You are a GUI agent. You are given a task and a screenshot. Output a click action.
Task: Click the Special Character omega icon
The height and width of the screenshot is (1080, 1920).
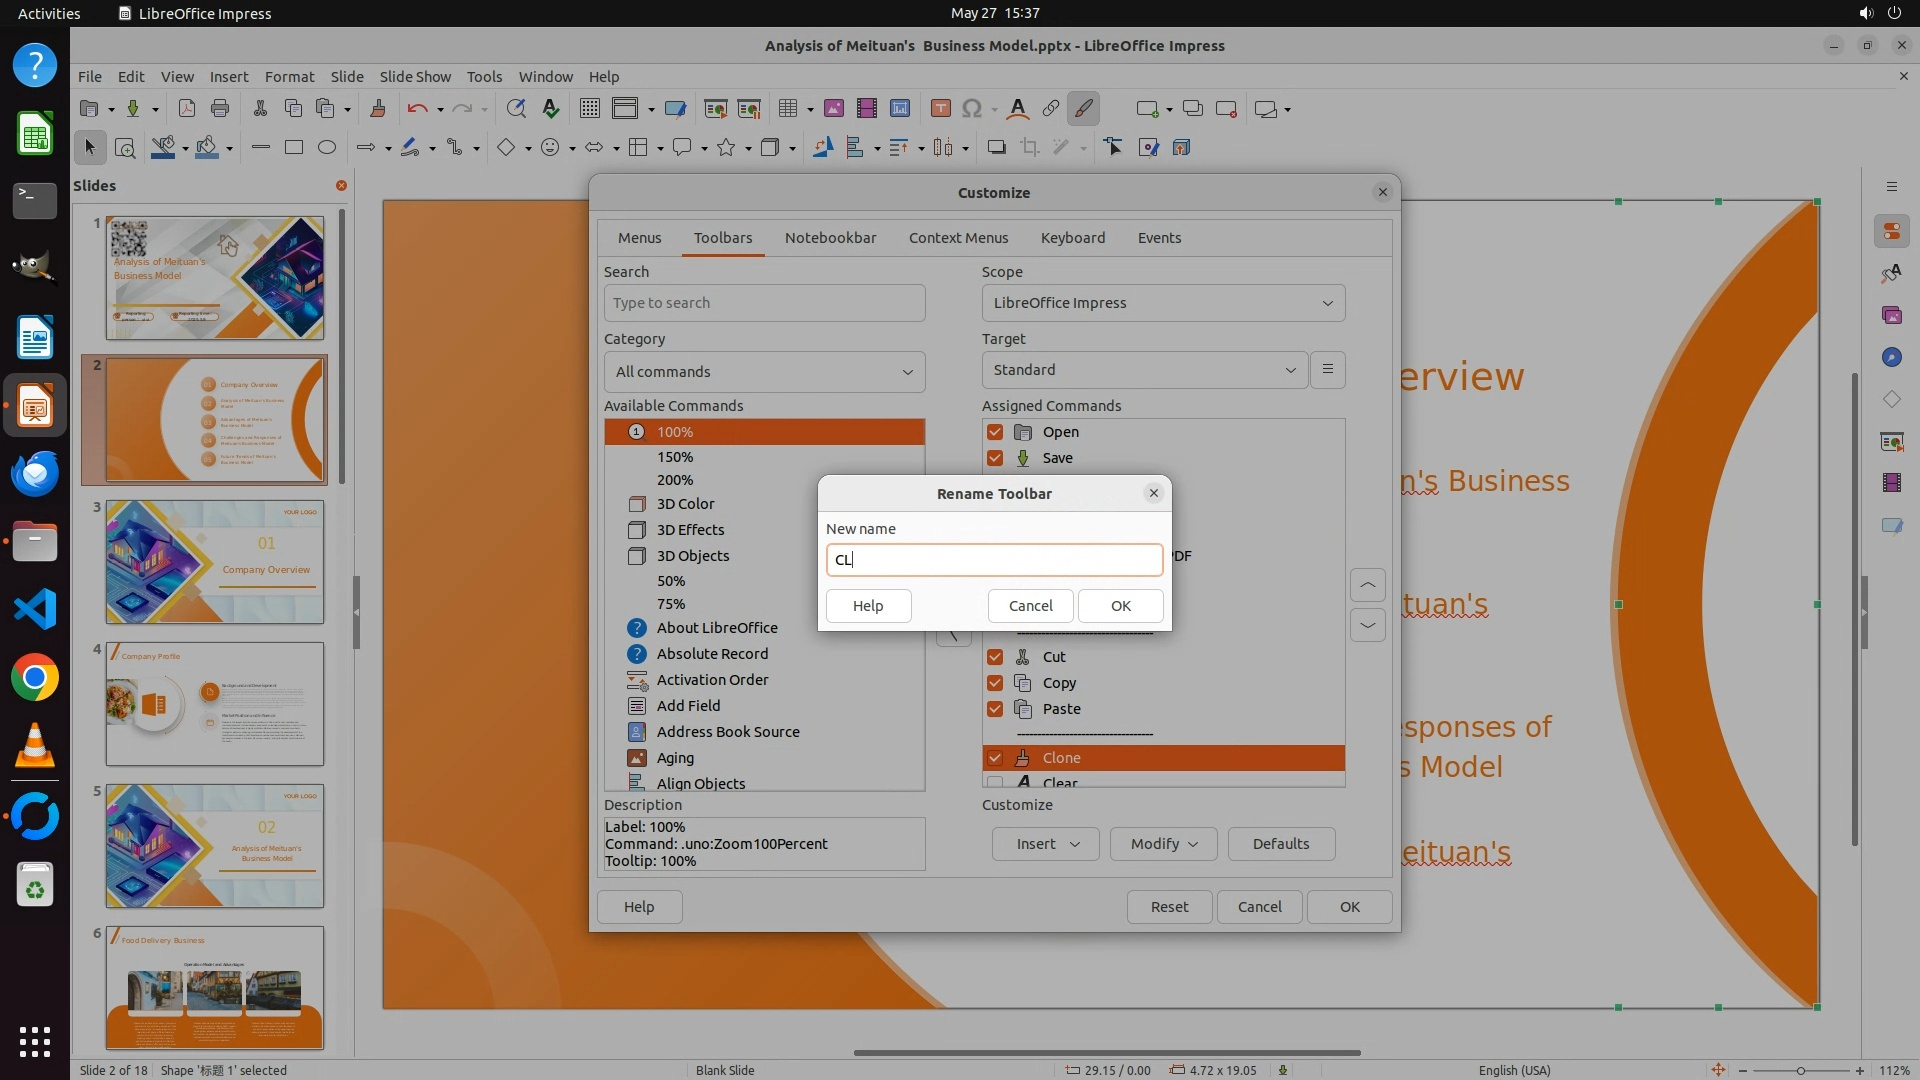(x=971, y=109)
